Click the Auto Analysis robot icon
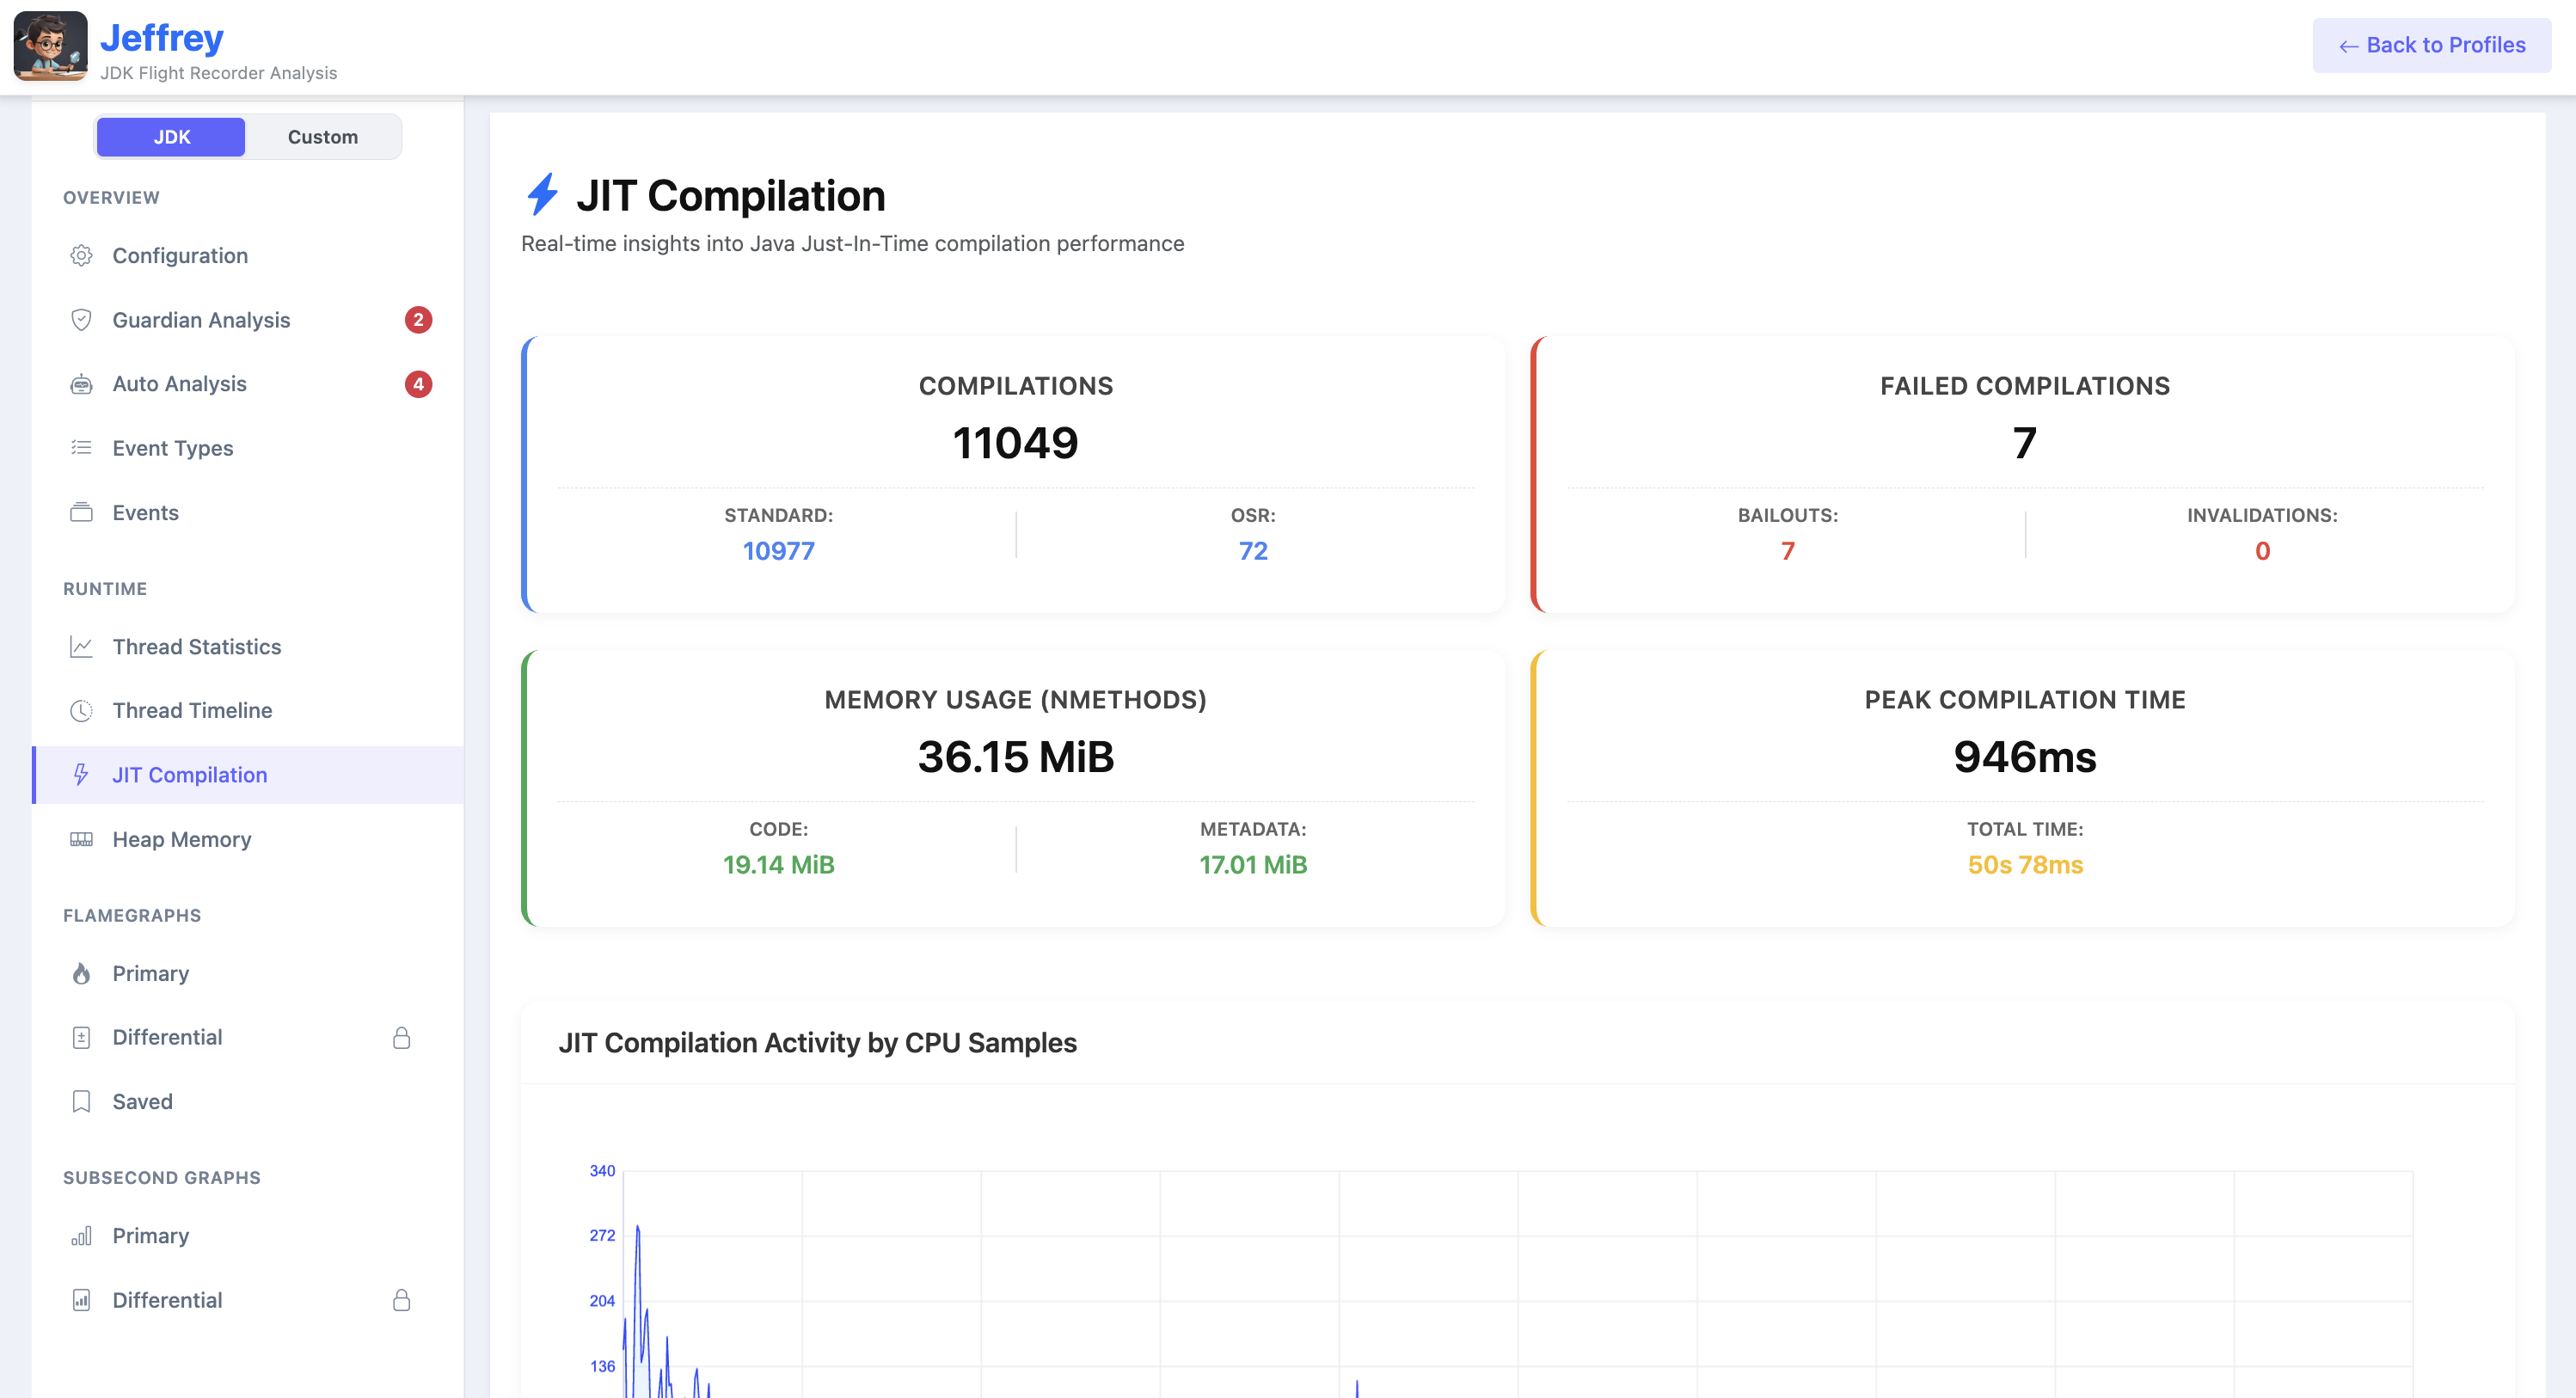 click(81, 384)
